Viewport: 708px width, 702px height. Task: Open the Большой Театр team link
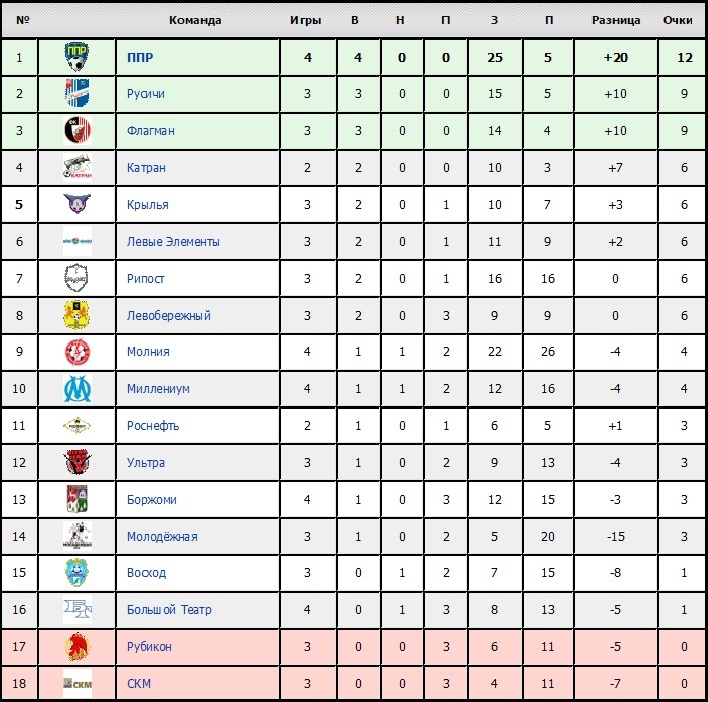coord(169,610)
